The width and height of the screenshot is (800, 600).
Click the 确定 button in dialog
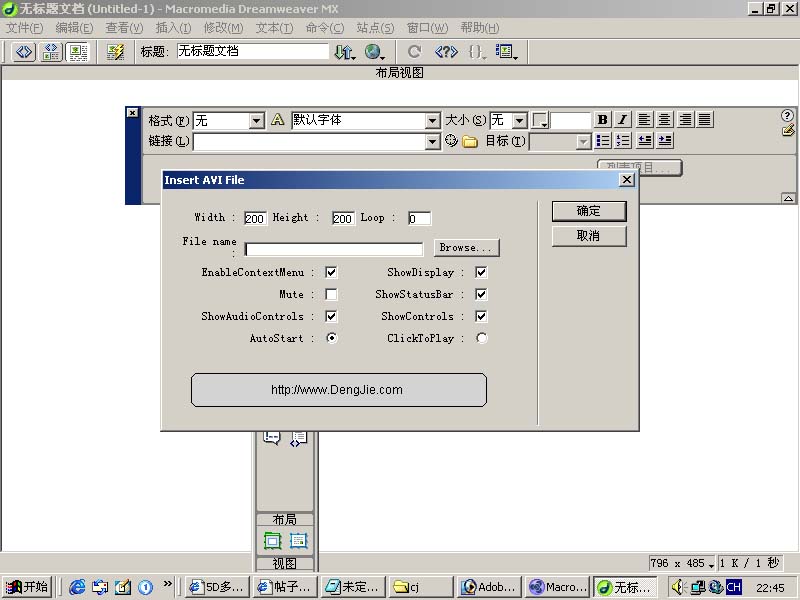(589, 211)
